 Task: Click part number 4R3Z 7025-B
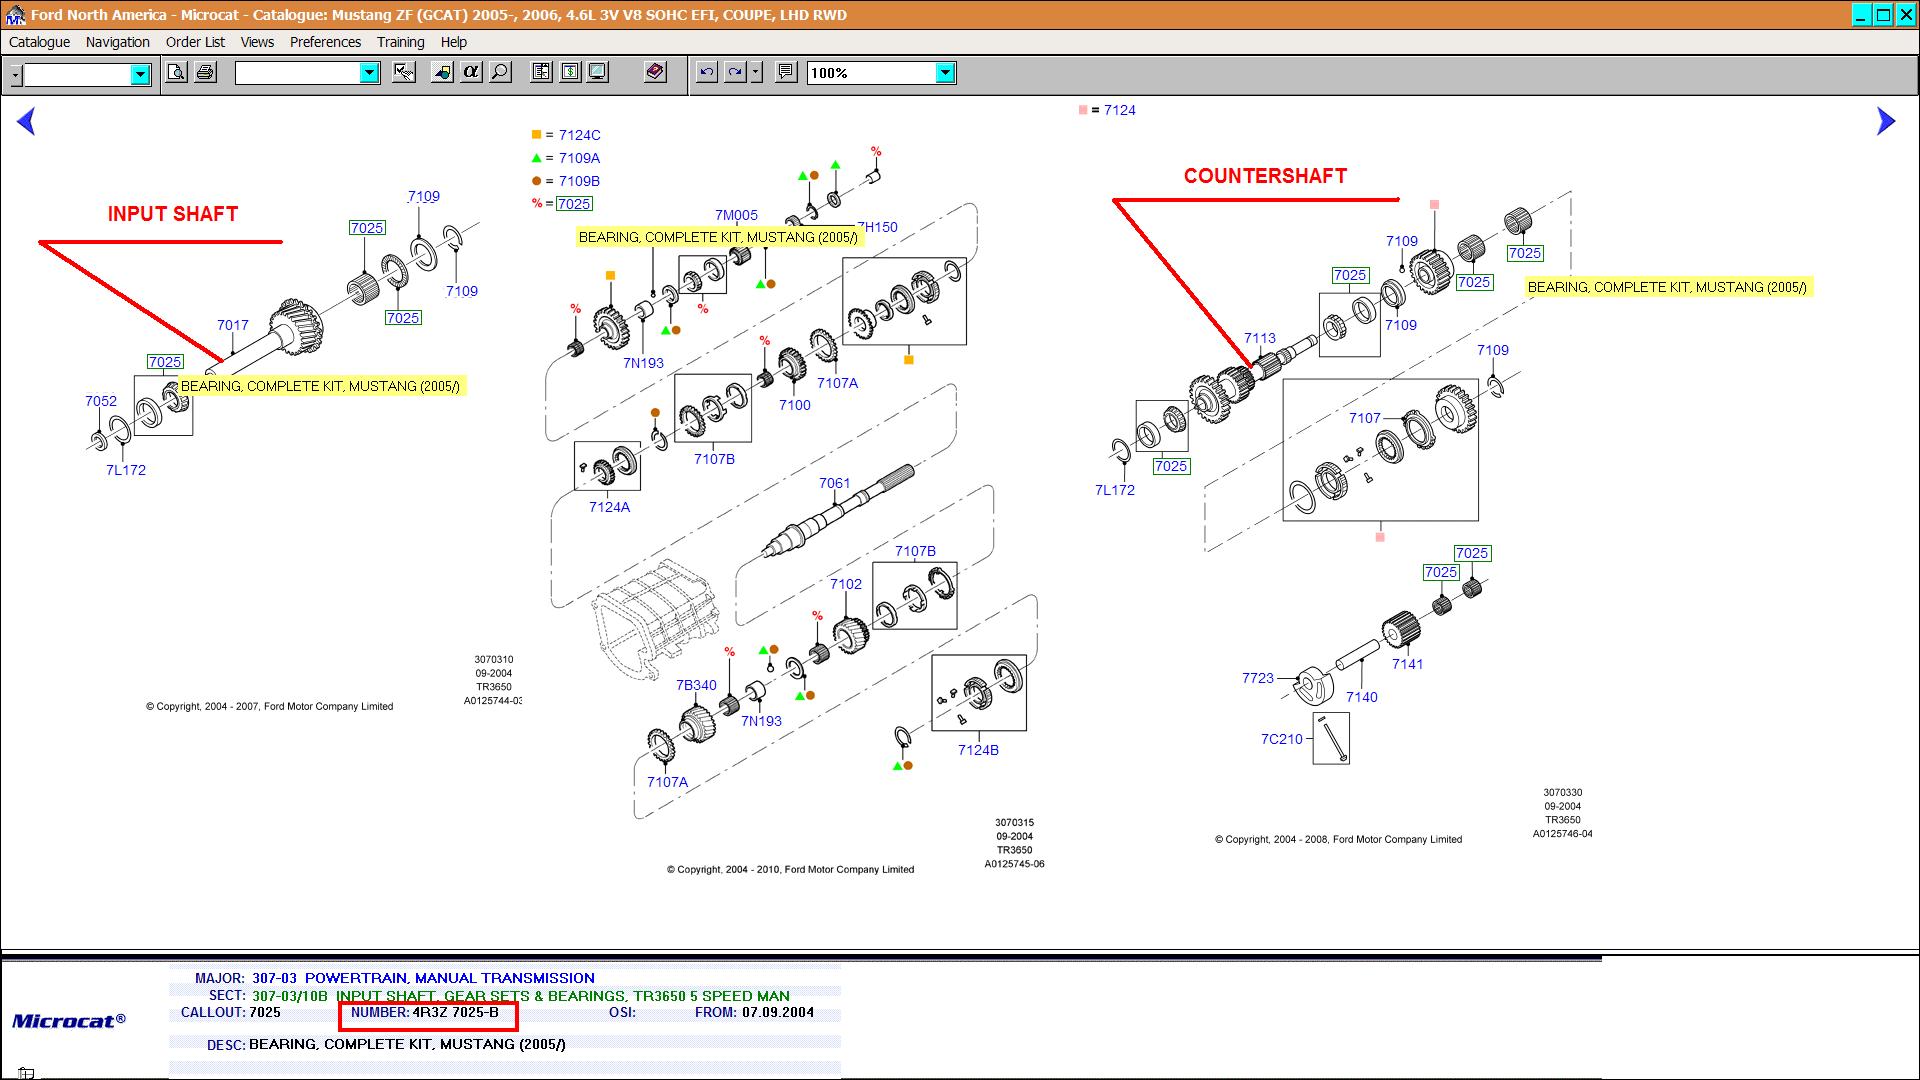455,1012
